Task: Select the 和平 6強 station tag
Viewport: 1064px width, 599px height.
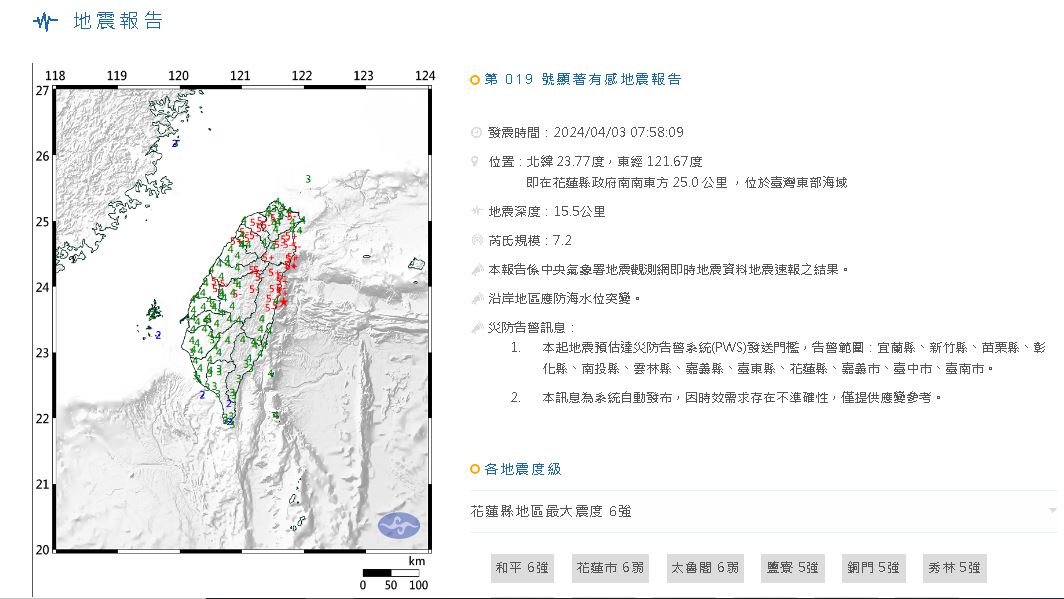Action: (522, 569)
